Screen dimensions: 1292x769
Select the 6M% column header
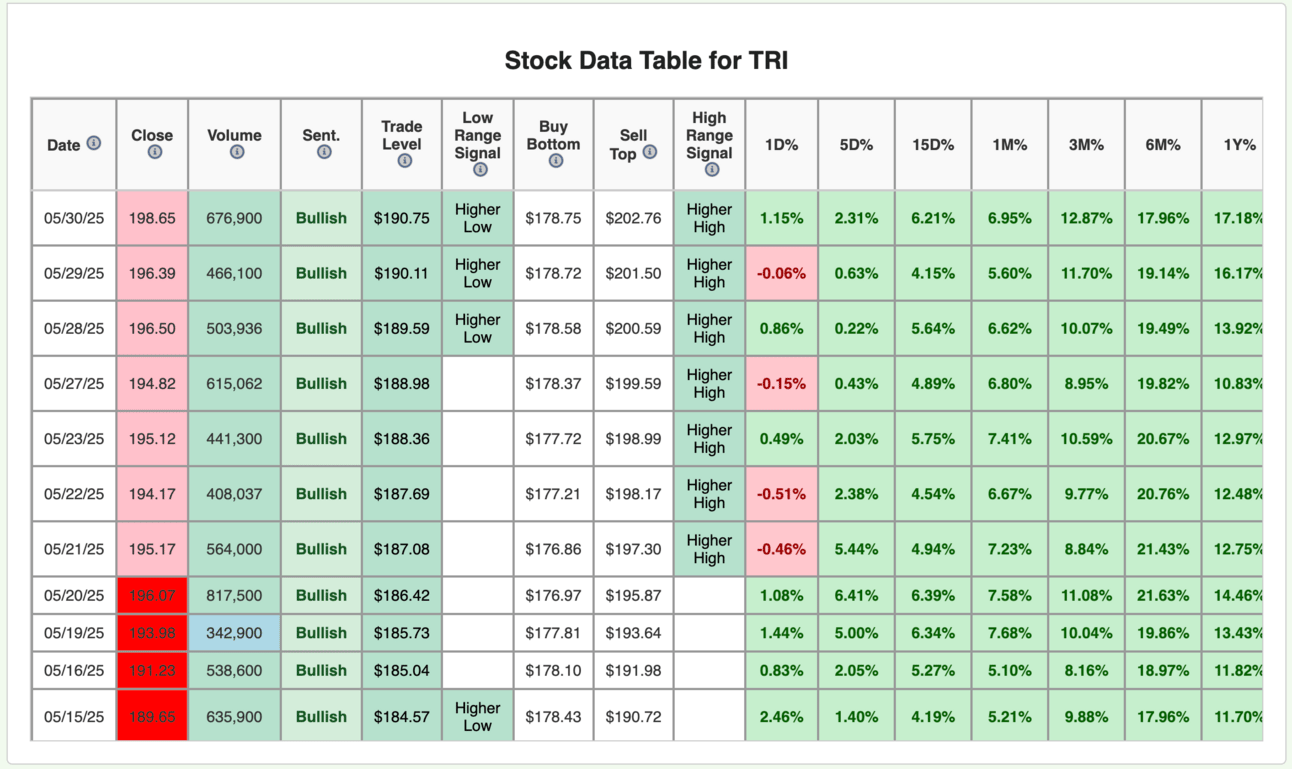tap(1163, 145)
